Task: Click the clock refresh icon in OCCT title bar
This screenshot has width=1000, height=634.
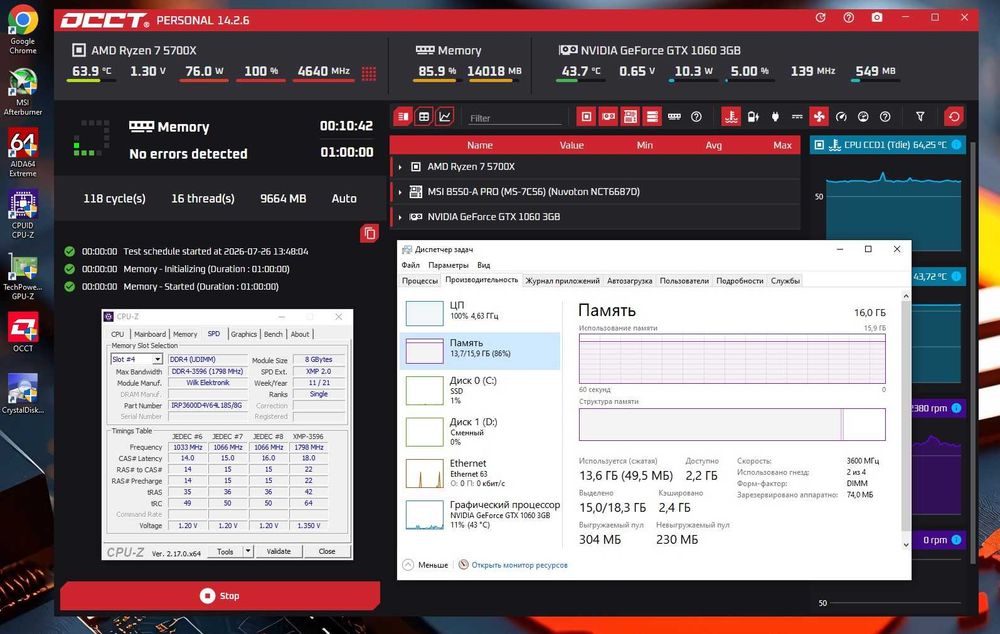Action: tap(820, 18)
